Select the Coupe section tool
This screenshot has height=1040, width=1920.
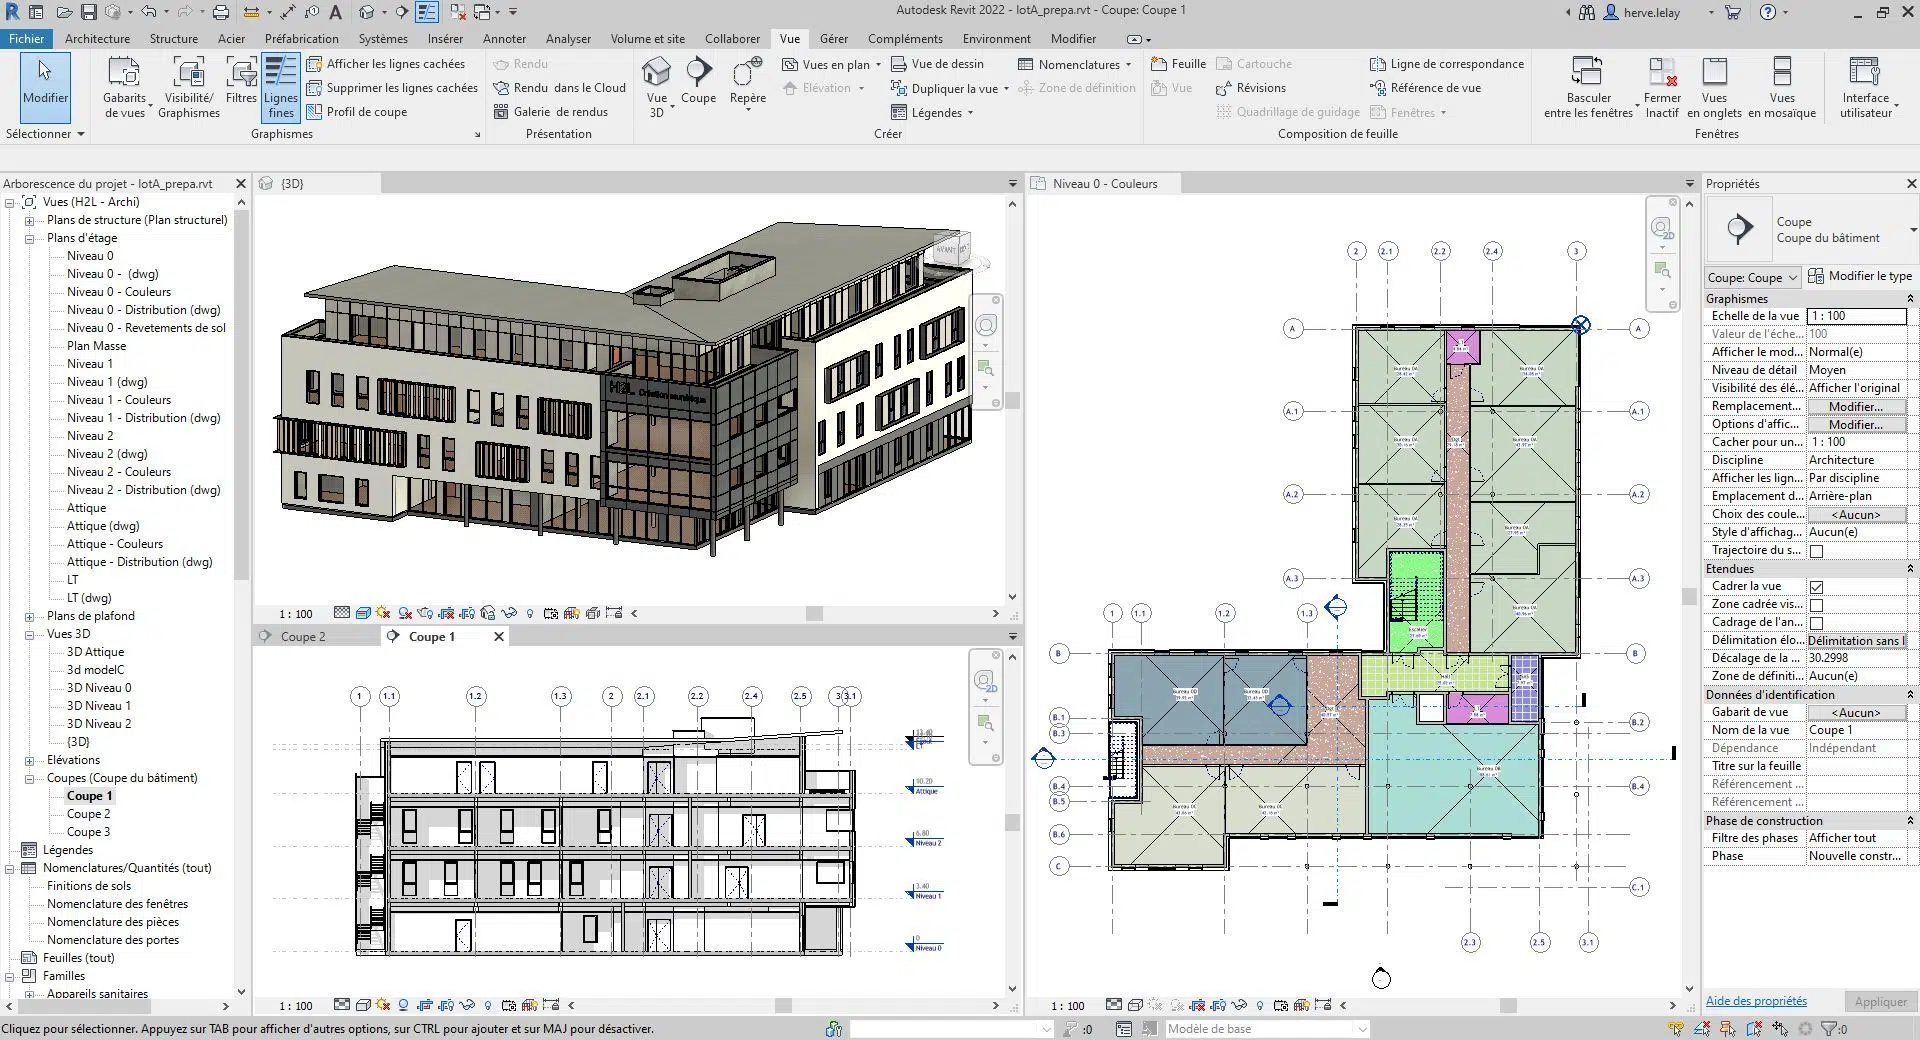pos(698,74)
